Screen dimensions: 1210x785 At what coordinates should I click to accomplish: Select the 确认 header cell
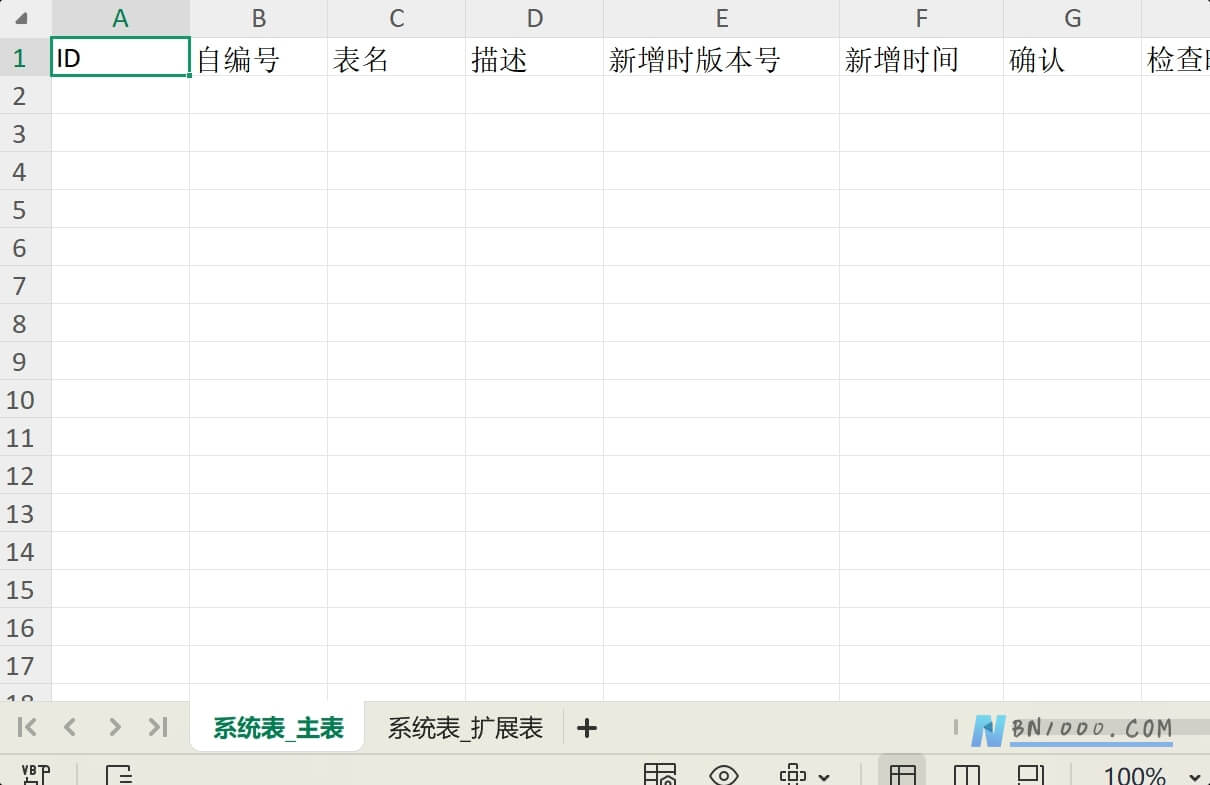tap(1072, 57)
